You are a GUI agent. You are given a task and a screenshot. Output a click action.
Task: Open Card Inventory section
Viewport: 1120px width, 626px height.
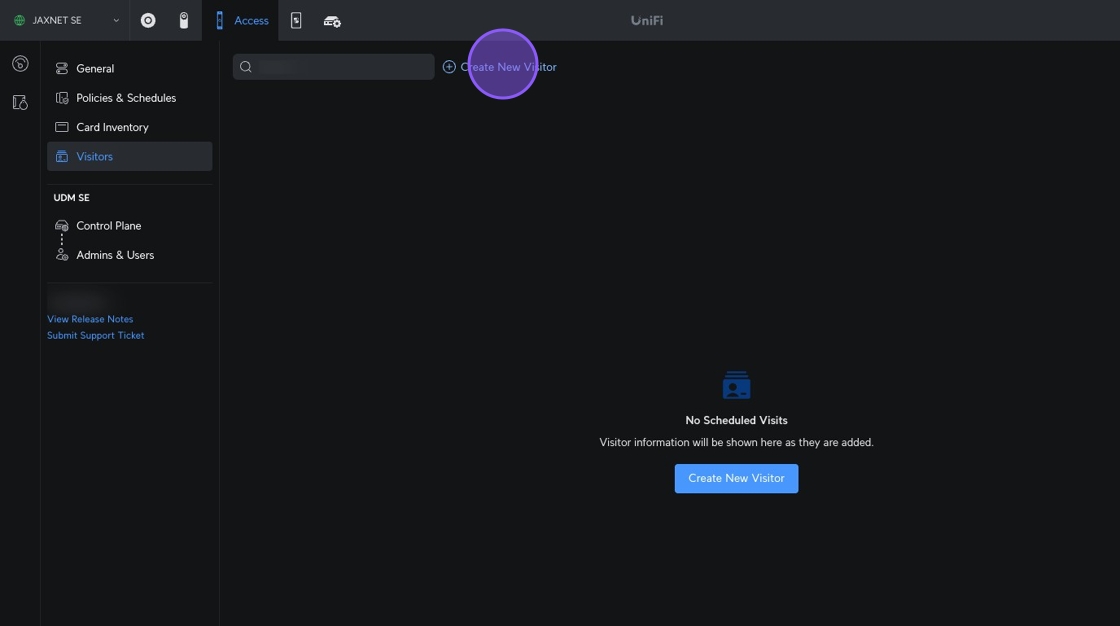112,127
